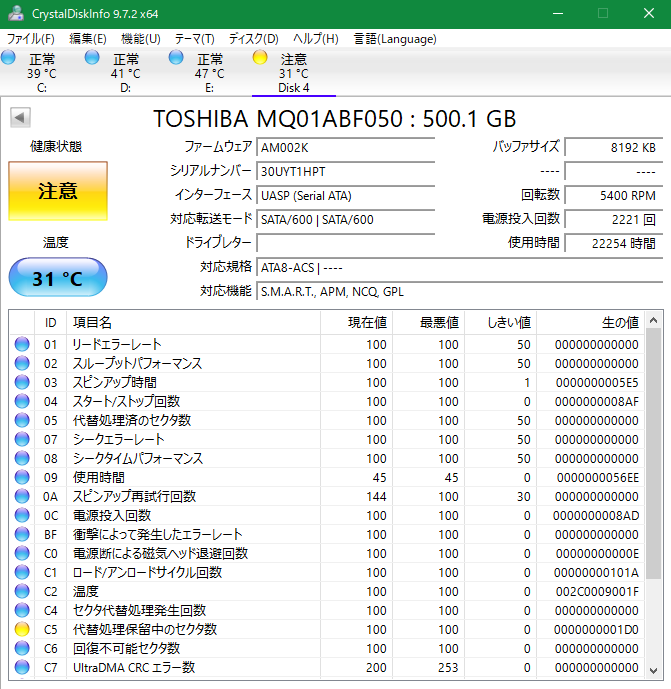Click the previous disk arrow button
The height and width of the screenshot is (689, 671).
click(20, 117)
